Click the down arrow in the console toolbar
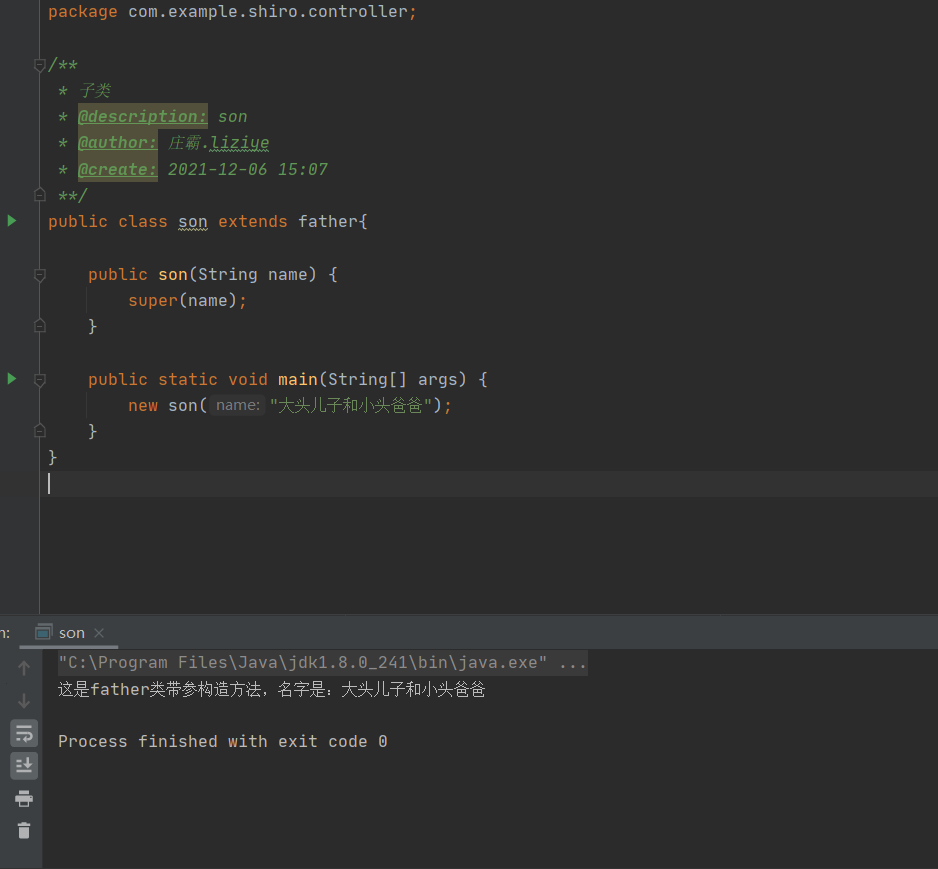938x869 pixels. tap(23, 700)
